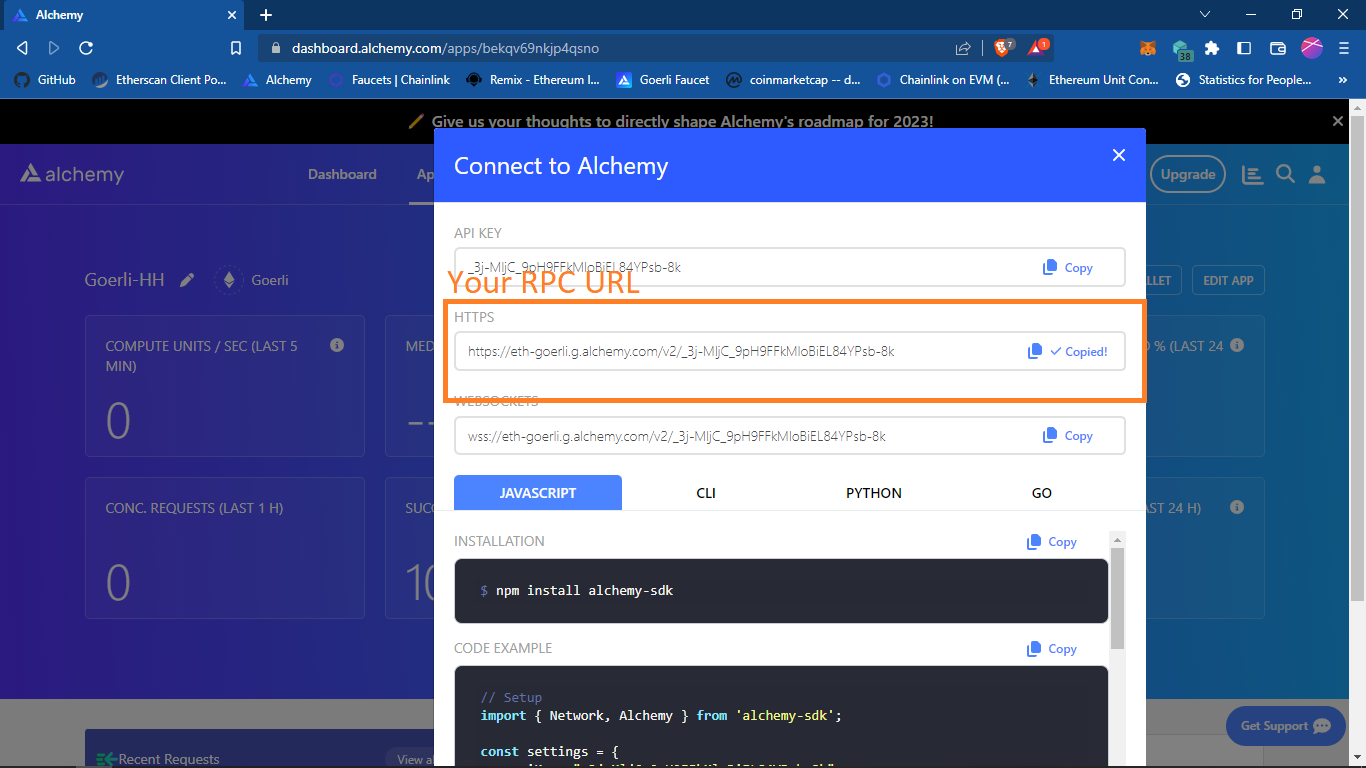Open the Alchemy search icon

click(1286, 174)
